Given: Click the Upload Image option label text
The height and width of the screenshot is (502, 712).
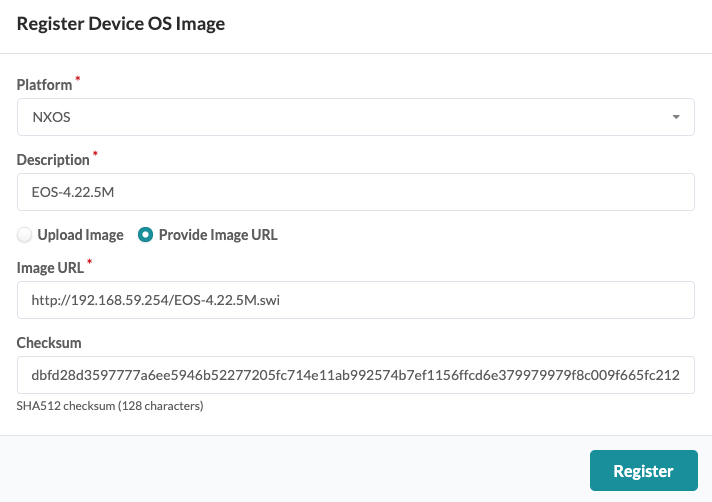Looking at the screenshot, I should (x=80, y=236).
